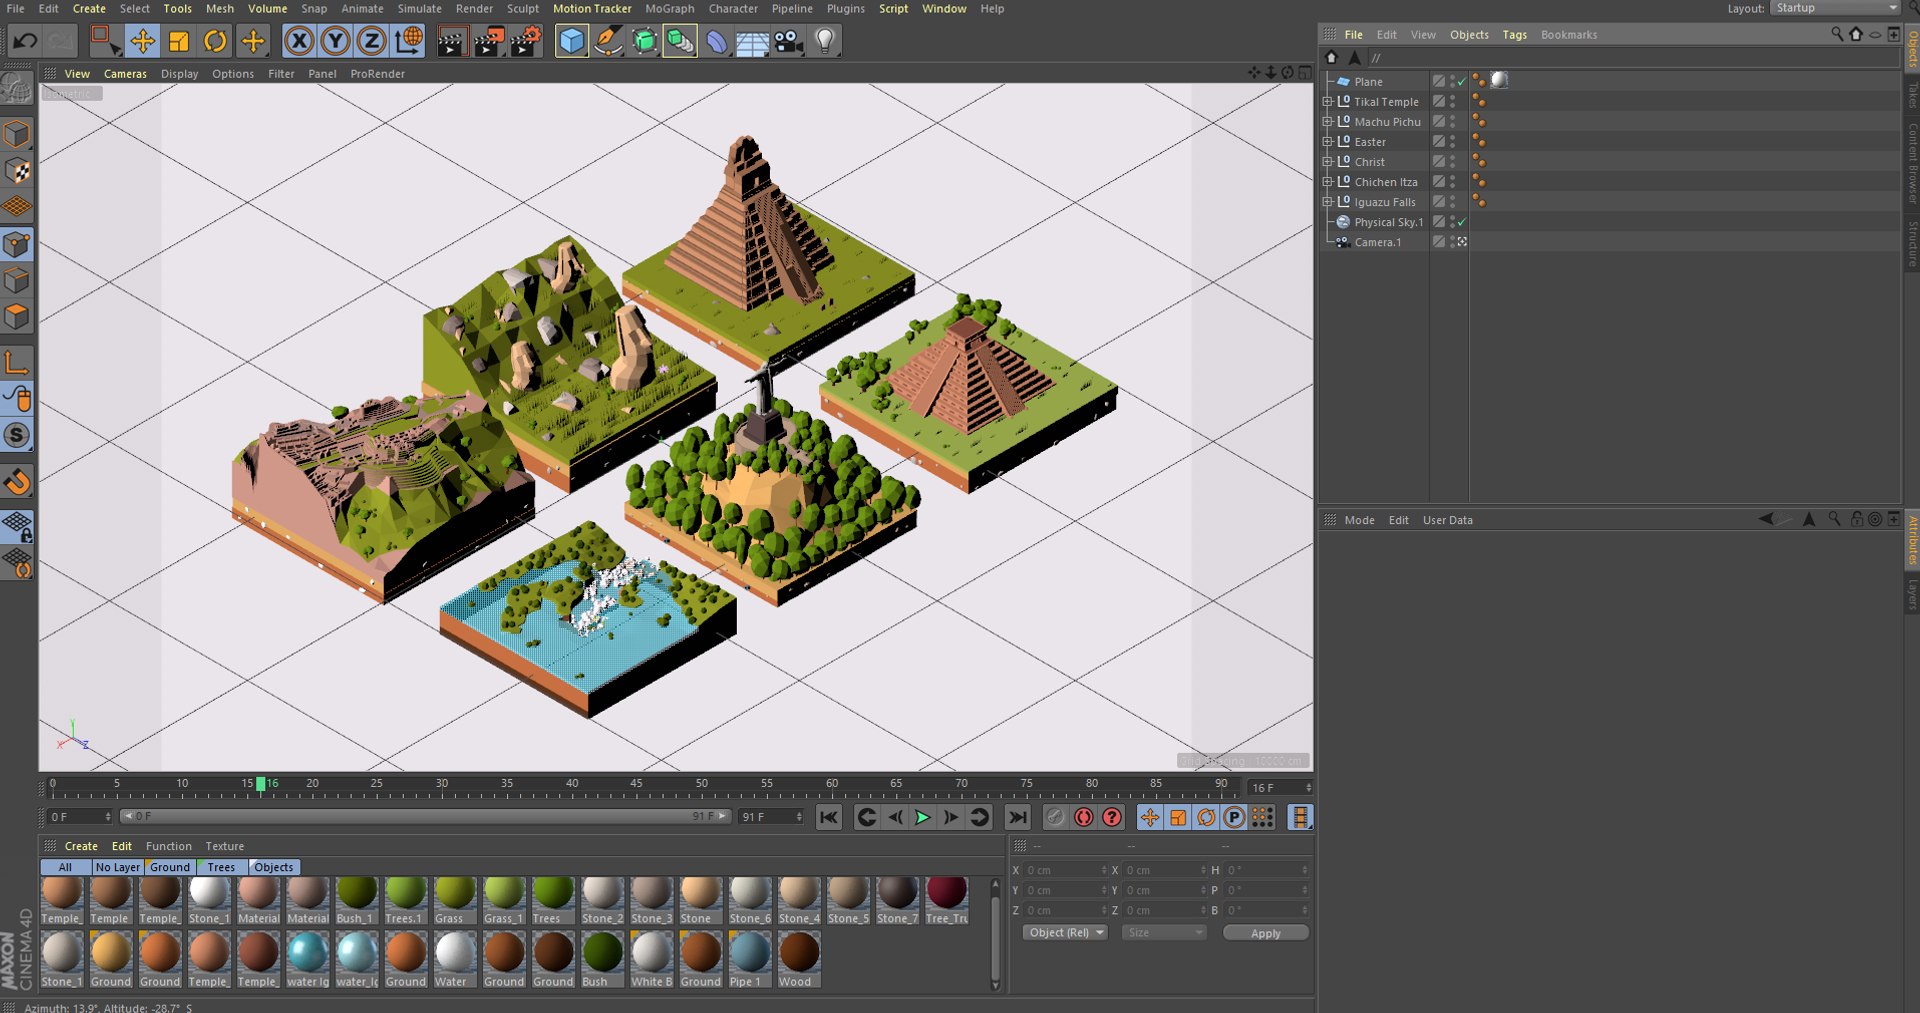Toggle Y axis lock

(x=335, y=41)
